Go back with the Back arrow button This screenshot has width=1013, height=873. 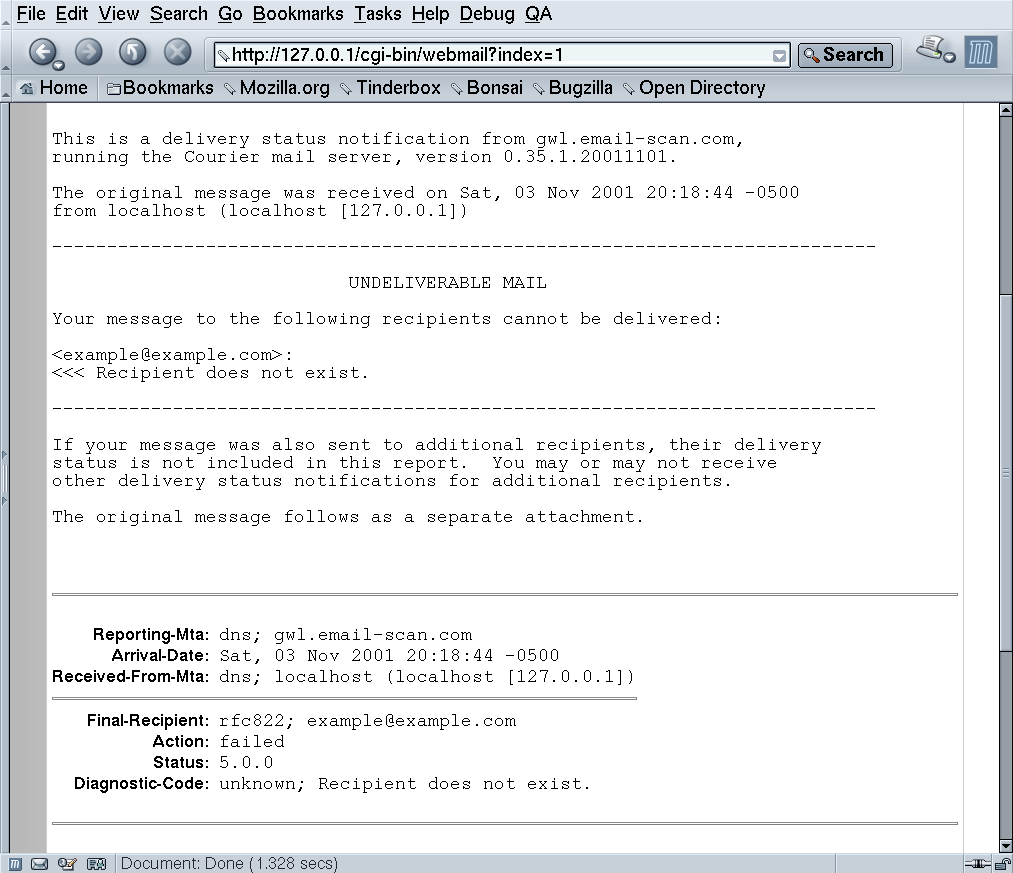pyautogui.click(x=42, y=52)
